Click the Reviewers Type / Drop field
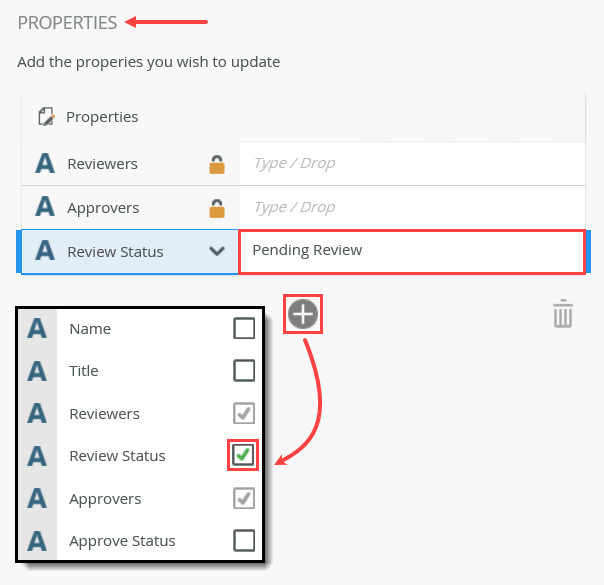Viewport: 604px width, 585px height. [411, 163]
